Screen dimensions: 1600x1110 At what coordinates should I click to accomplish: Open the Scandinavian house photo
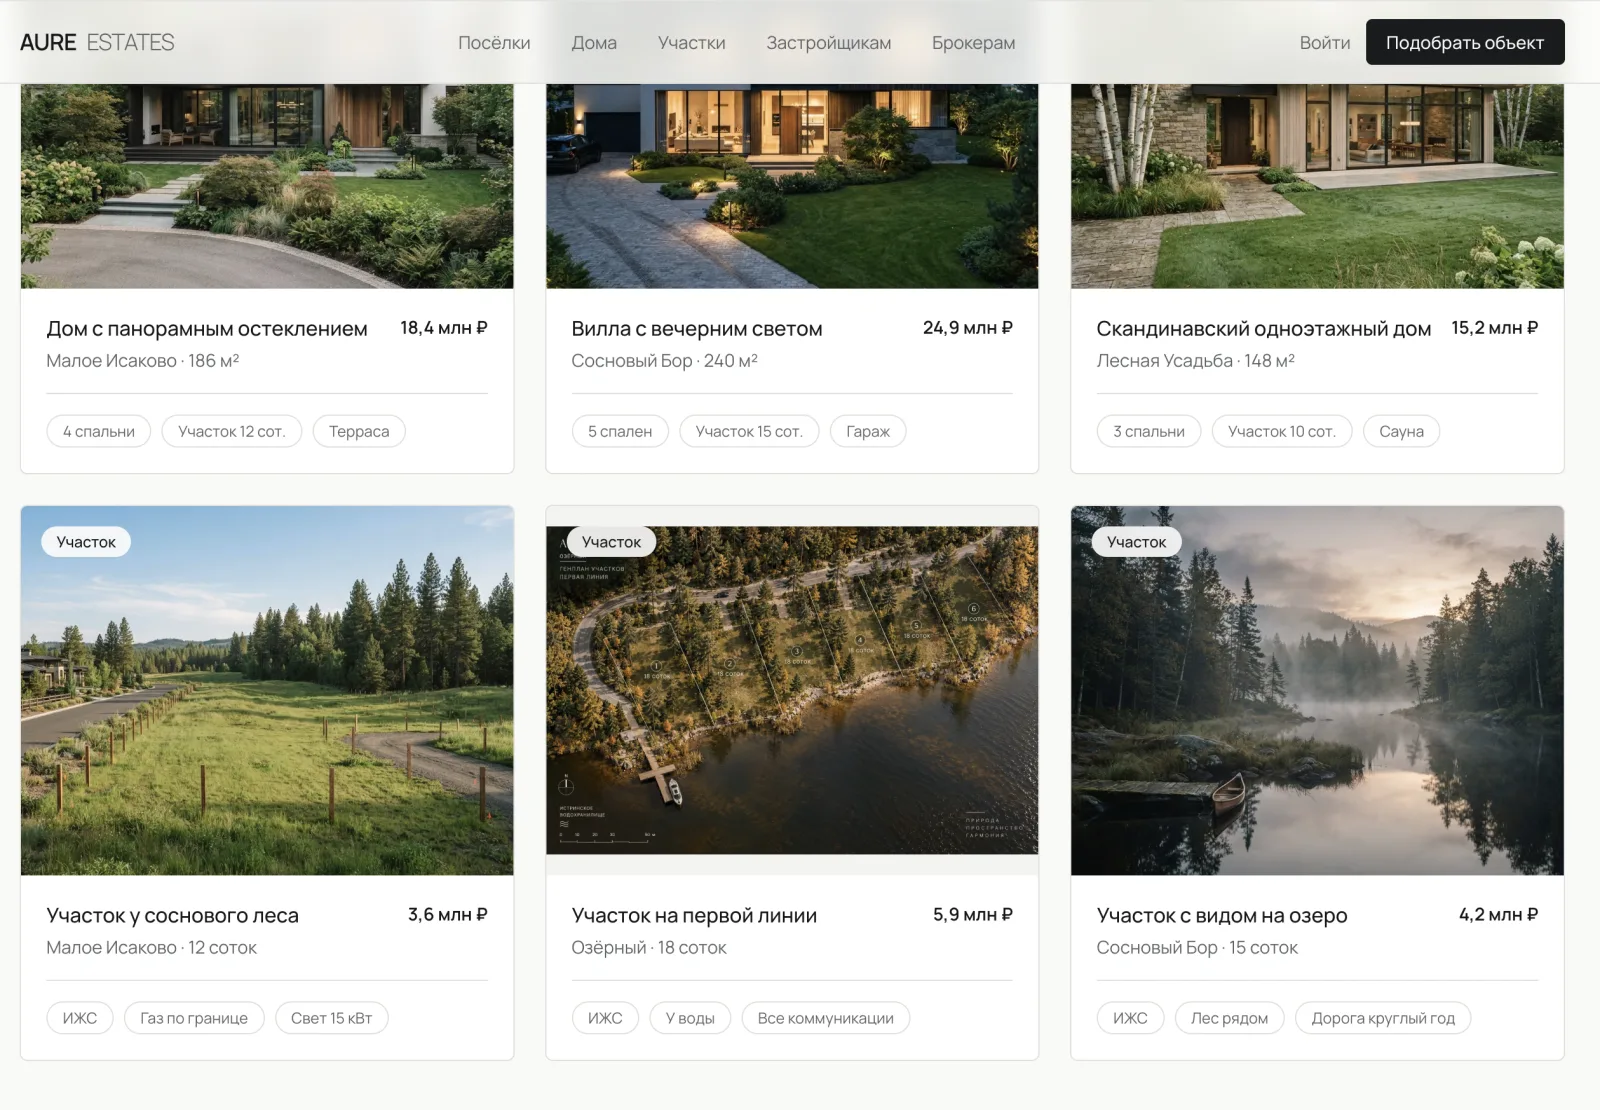point(1317,186)
